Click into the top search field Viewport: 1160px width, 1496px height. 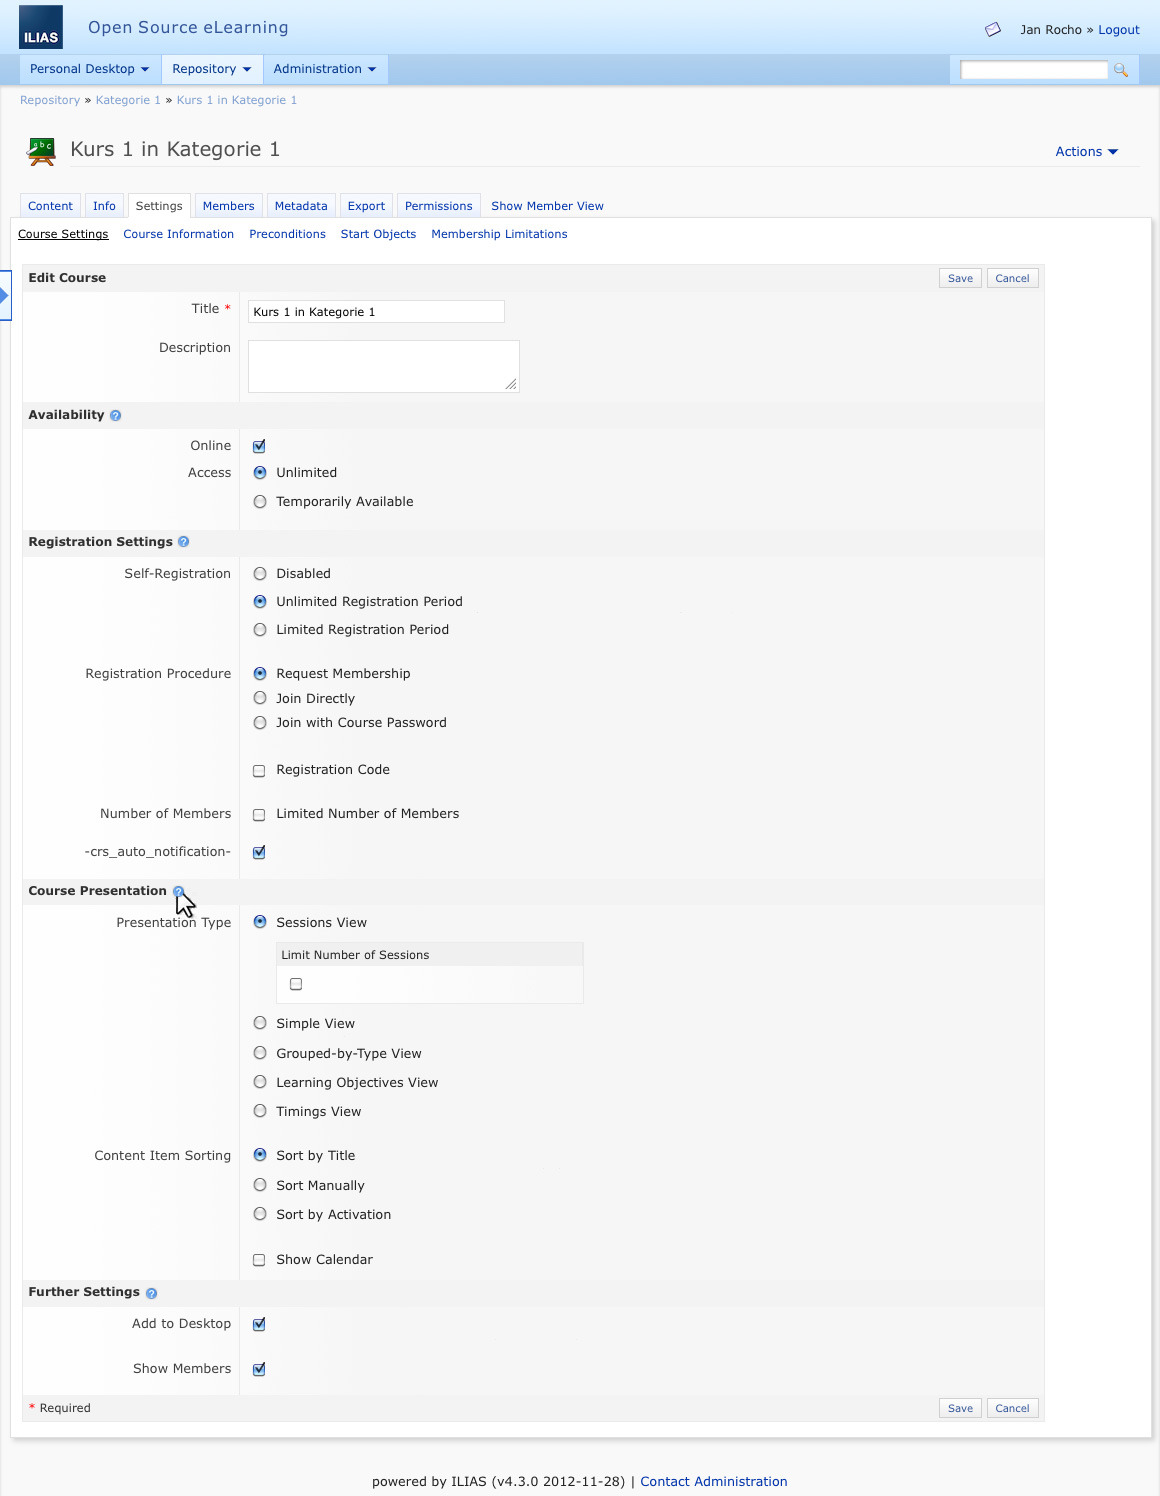pos(1034,70)
